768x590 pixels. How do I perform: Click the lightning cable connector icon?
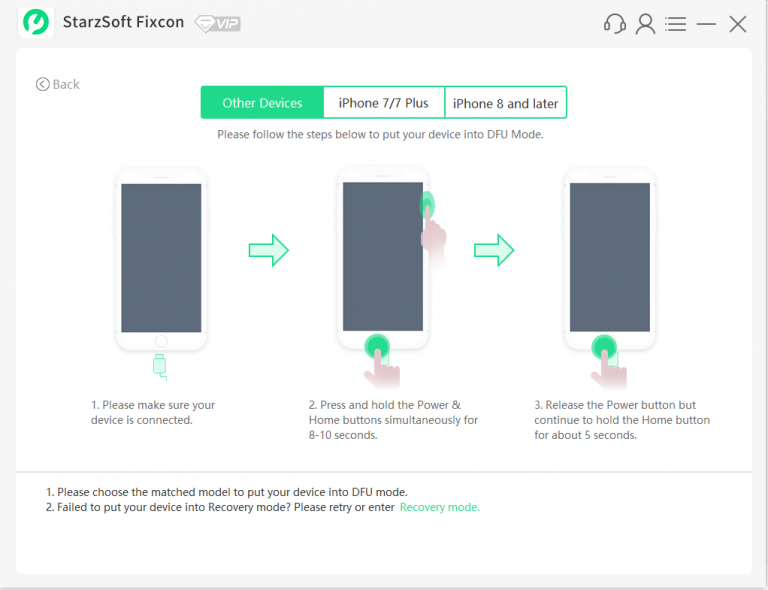click(x=160, y=366)
